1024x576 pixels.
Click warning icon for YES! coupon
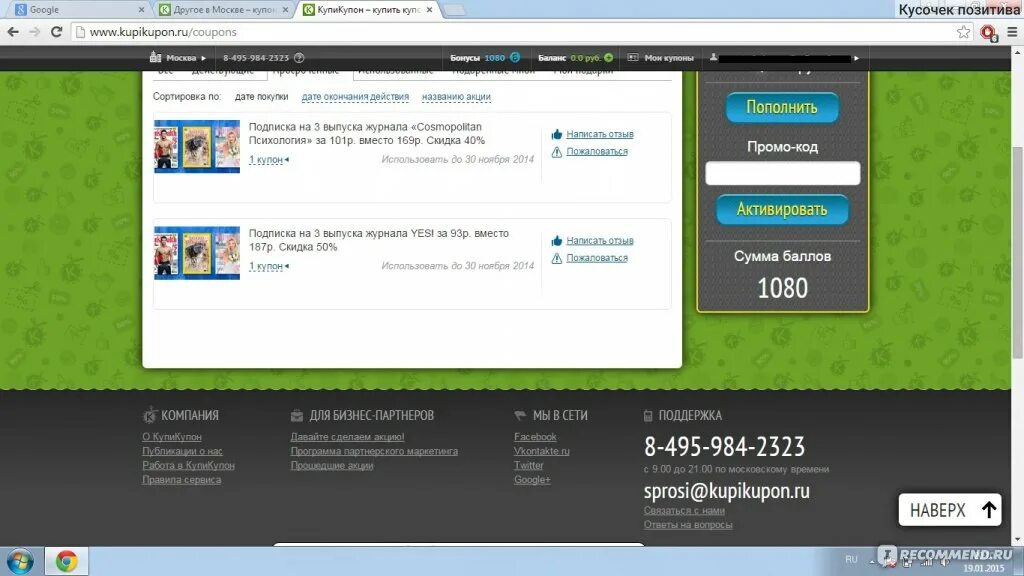point(556,258)
